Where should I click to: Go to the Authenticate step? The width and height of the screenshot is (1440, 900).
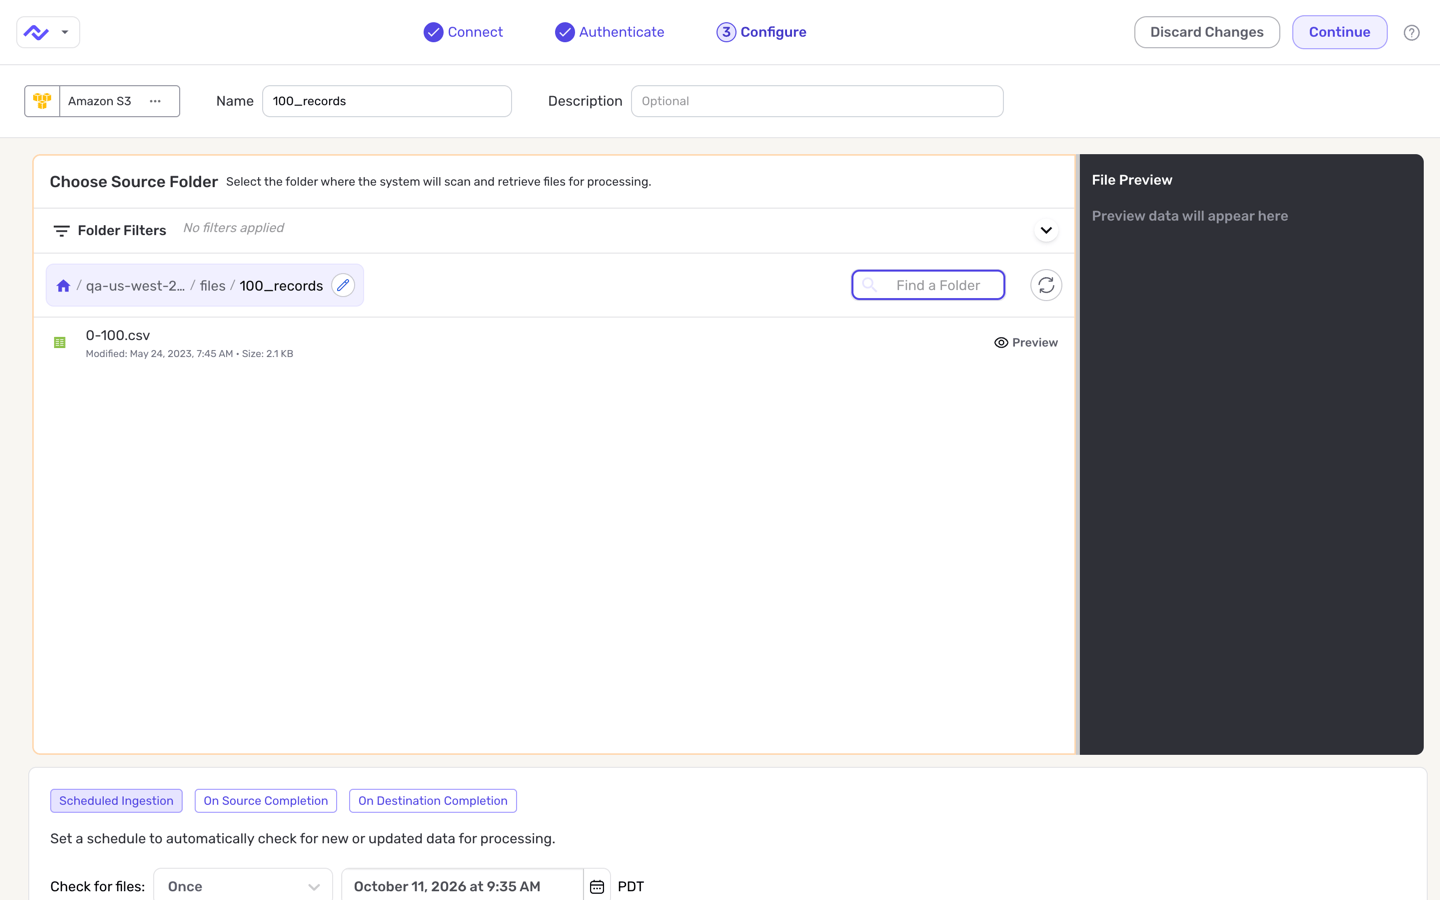click(x=610, y=32)
